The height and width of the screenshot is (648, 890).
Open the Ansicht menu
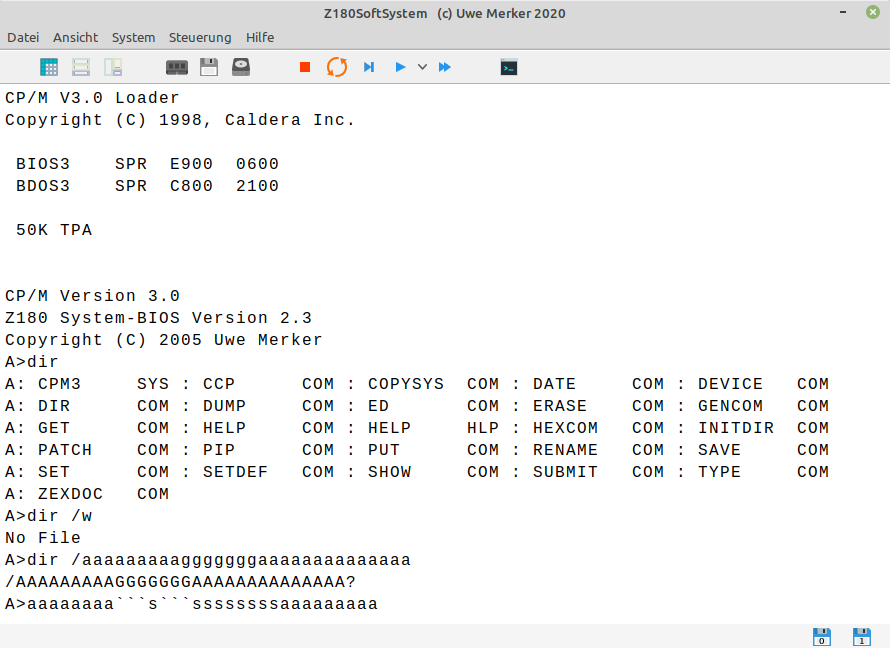click(75, 37)
